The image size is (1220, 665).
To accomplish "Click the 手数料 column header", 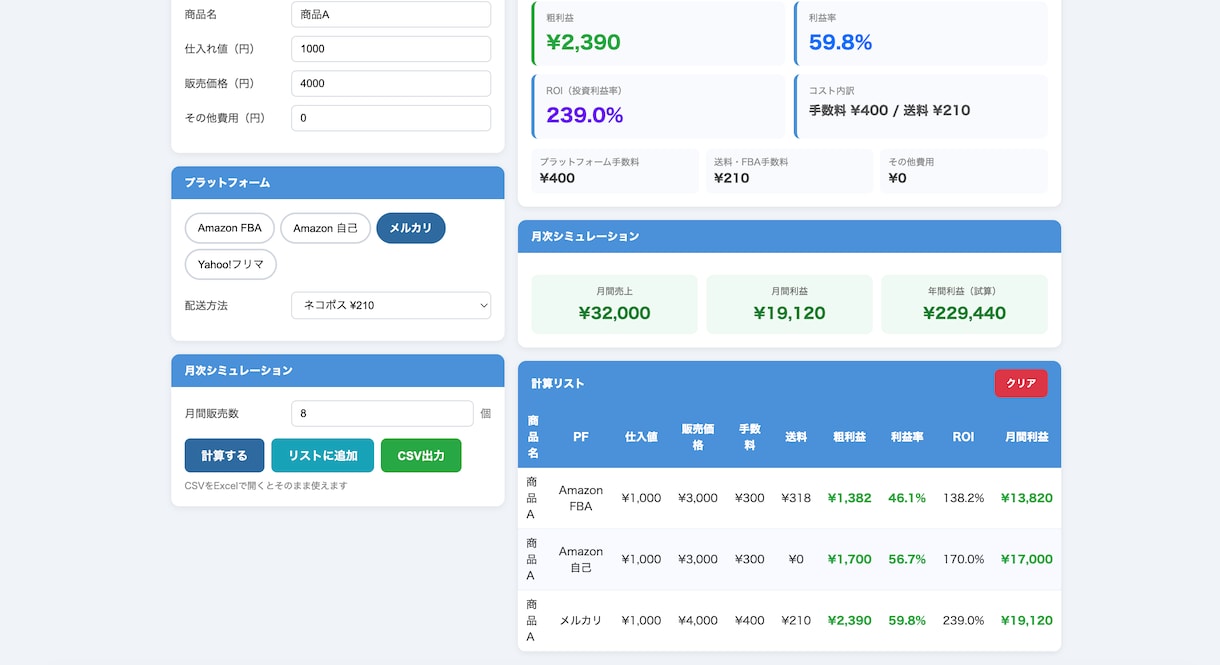I will click(x=750, y=437).
